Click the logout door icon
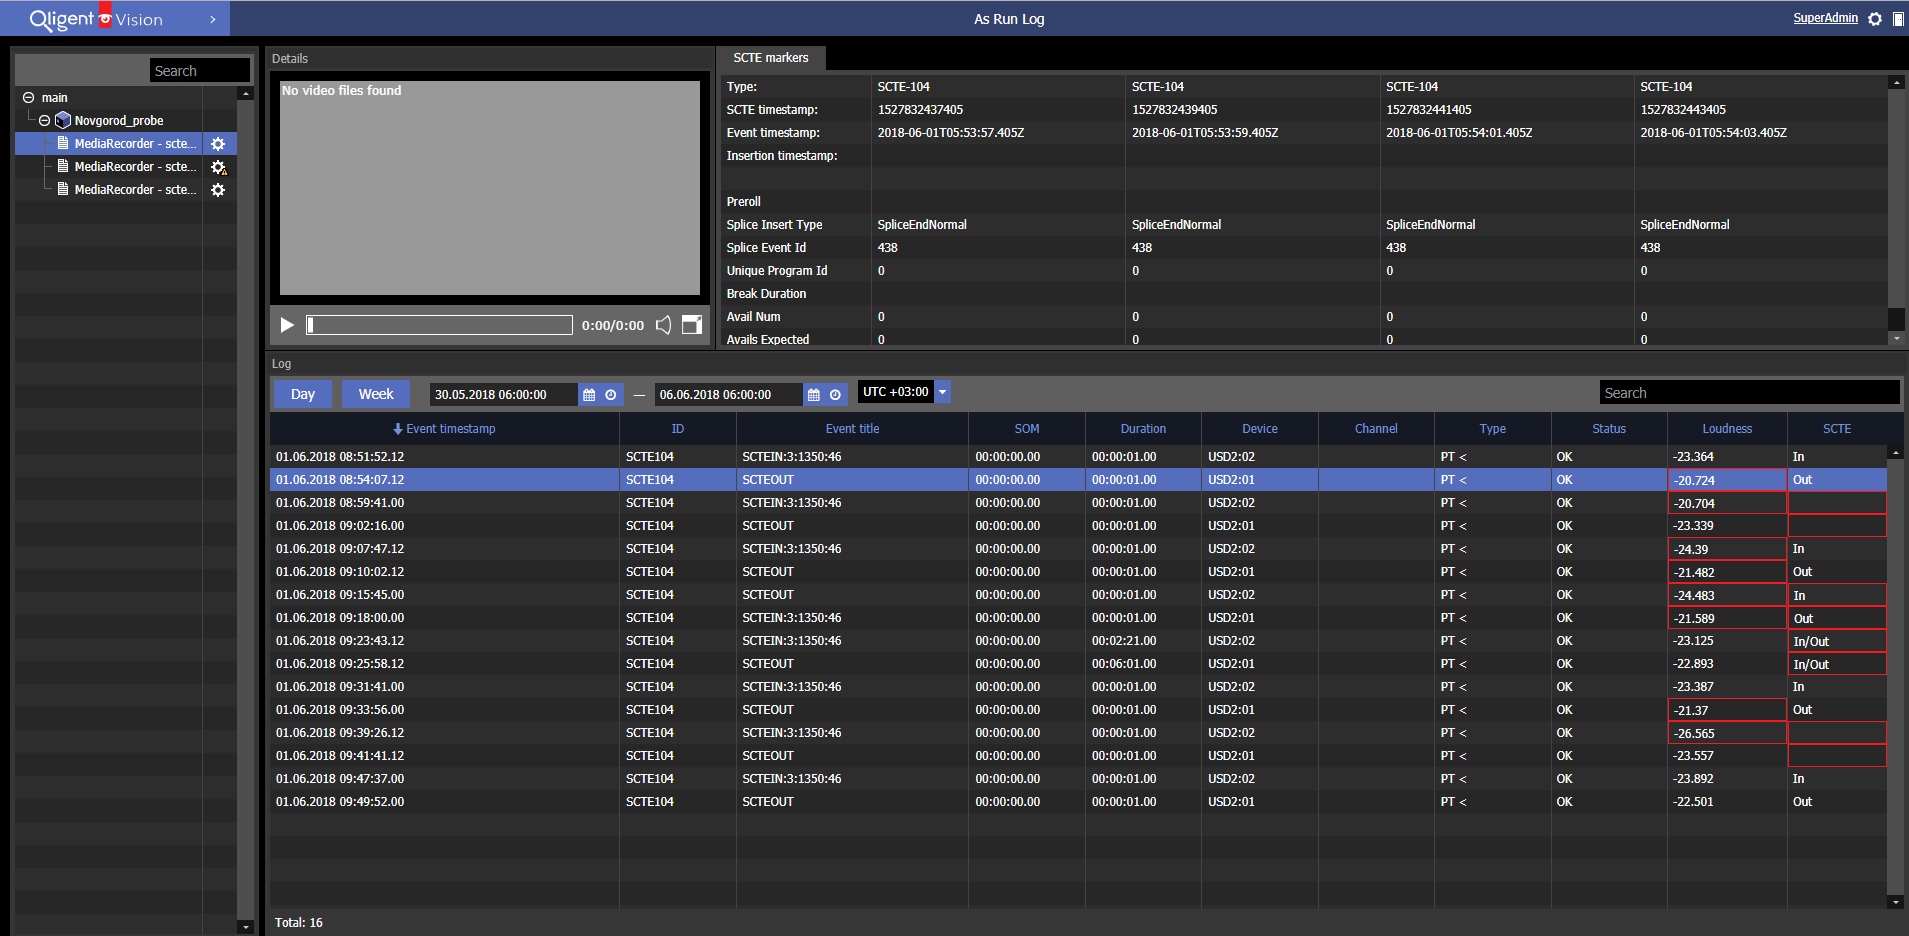Image resolution: width=1909 pixels, height=936 pixels. click(1898, 19)
